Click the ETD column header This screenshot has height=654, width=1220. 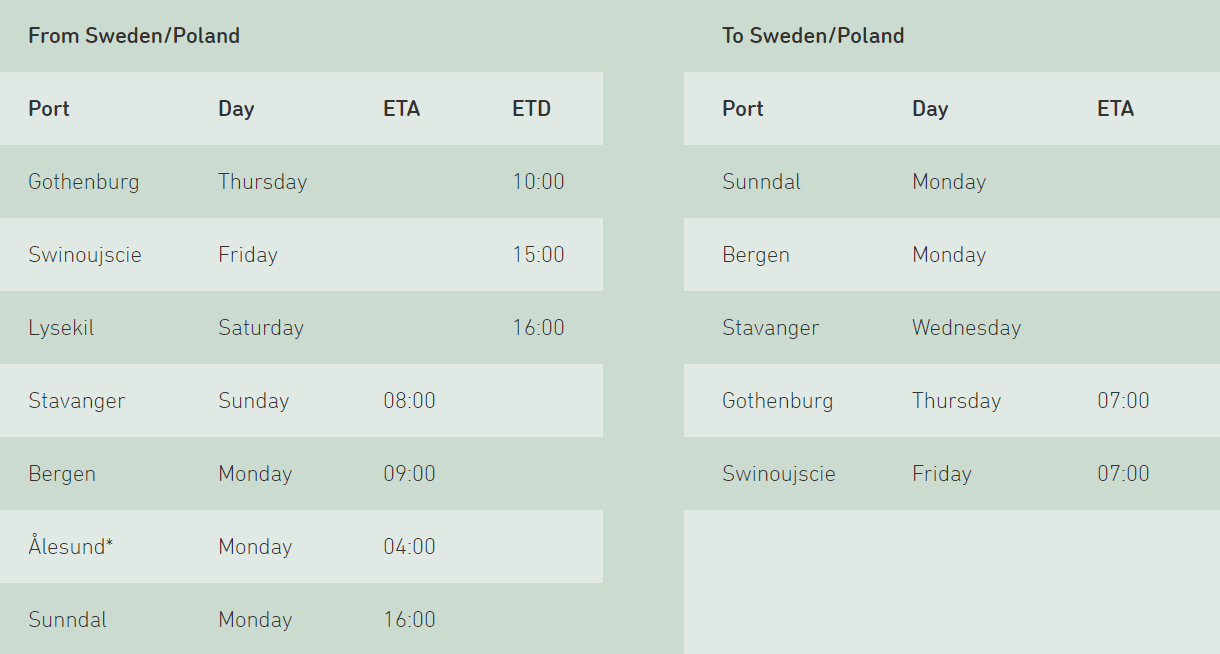point(531,109)
